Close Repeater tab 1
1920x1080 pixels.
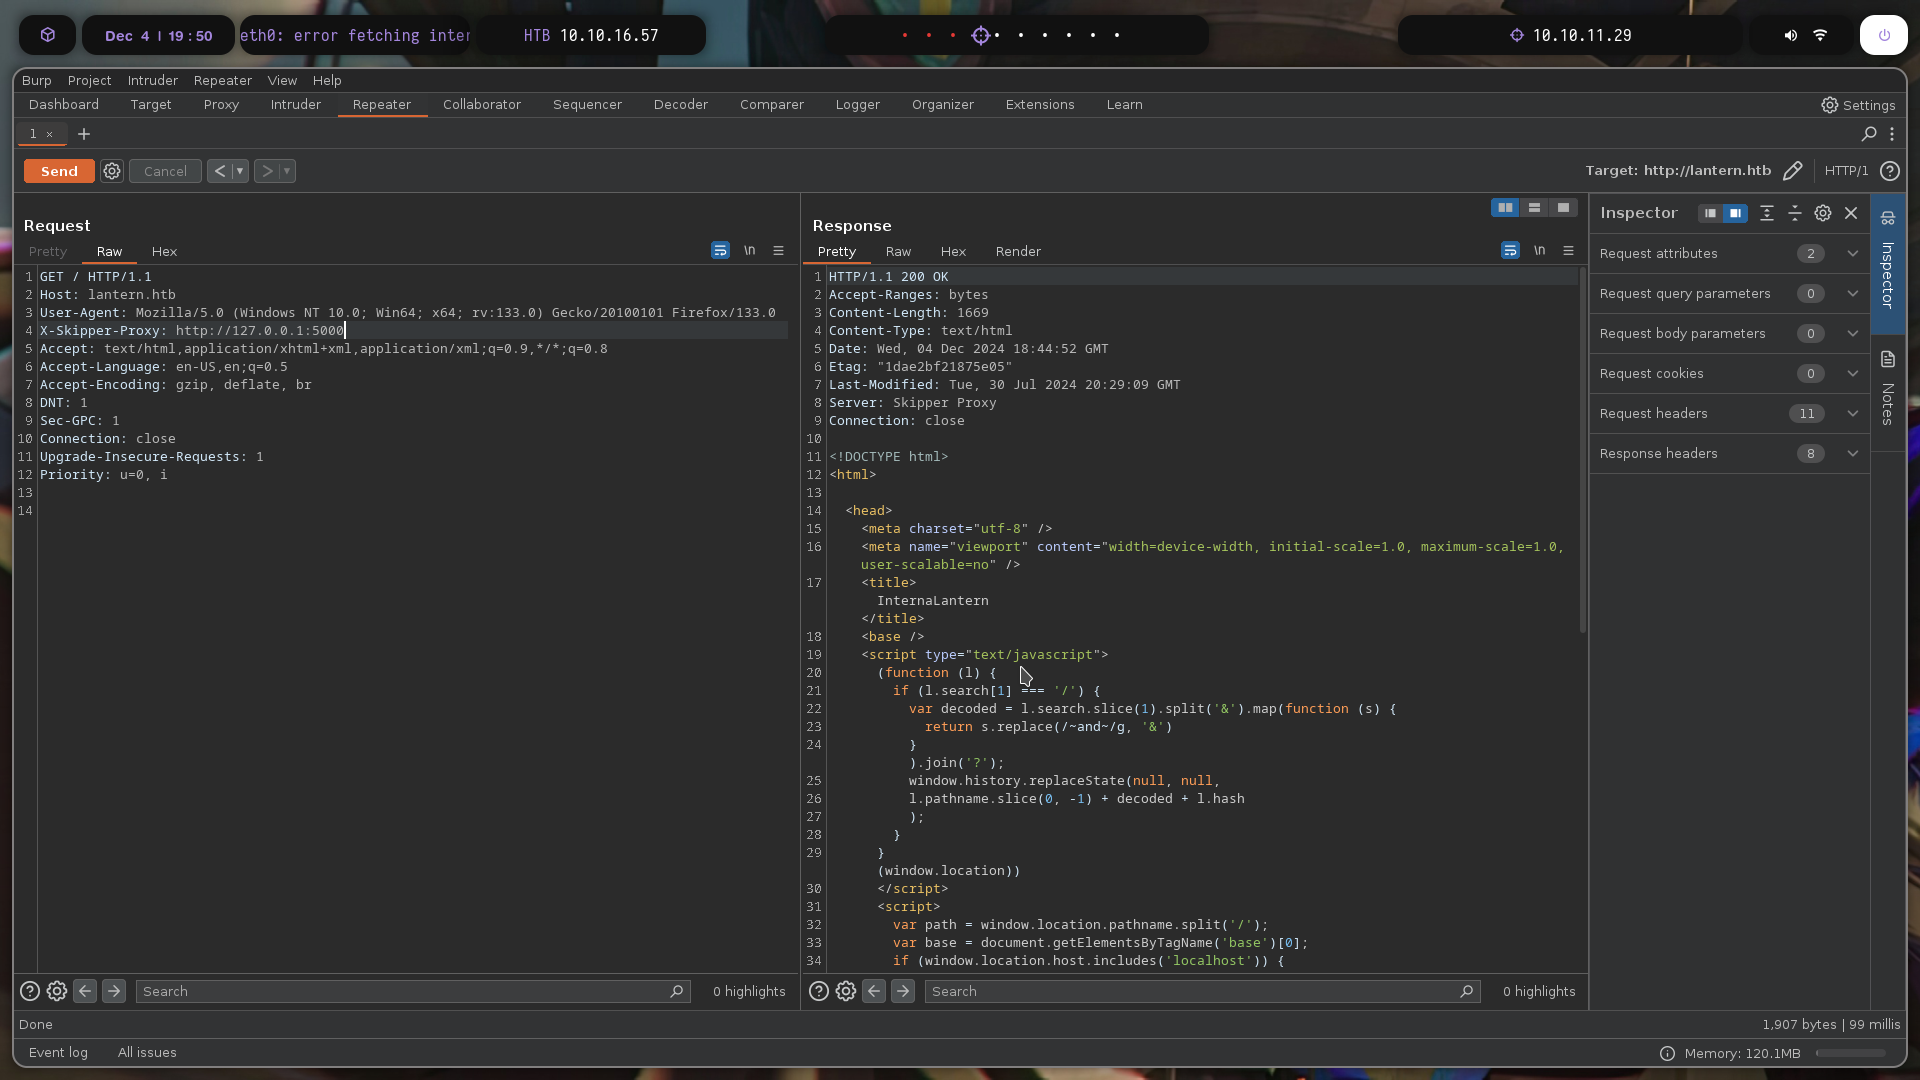tap(49, 134)
